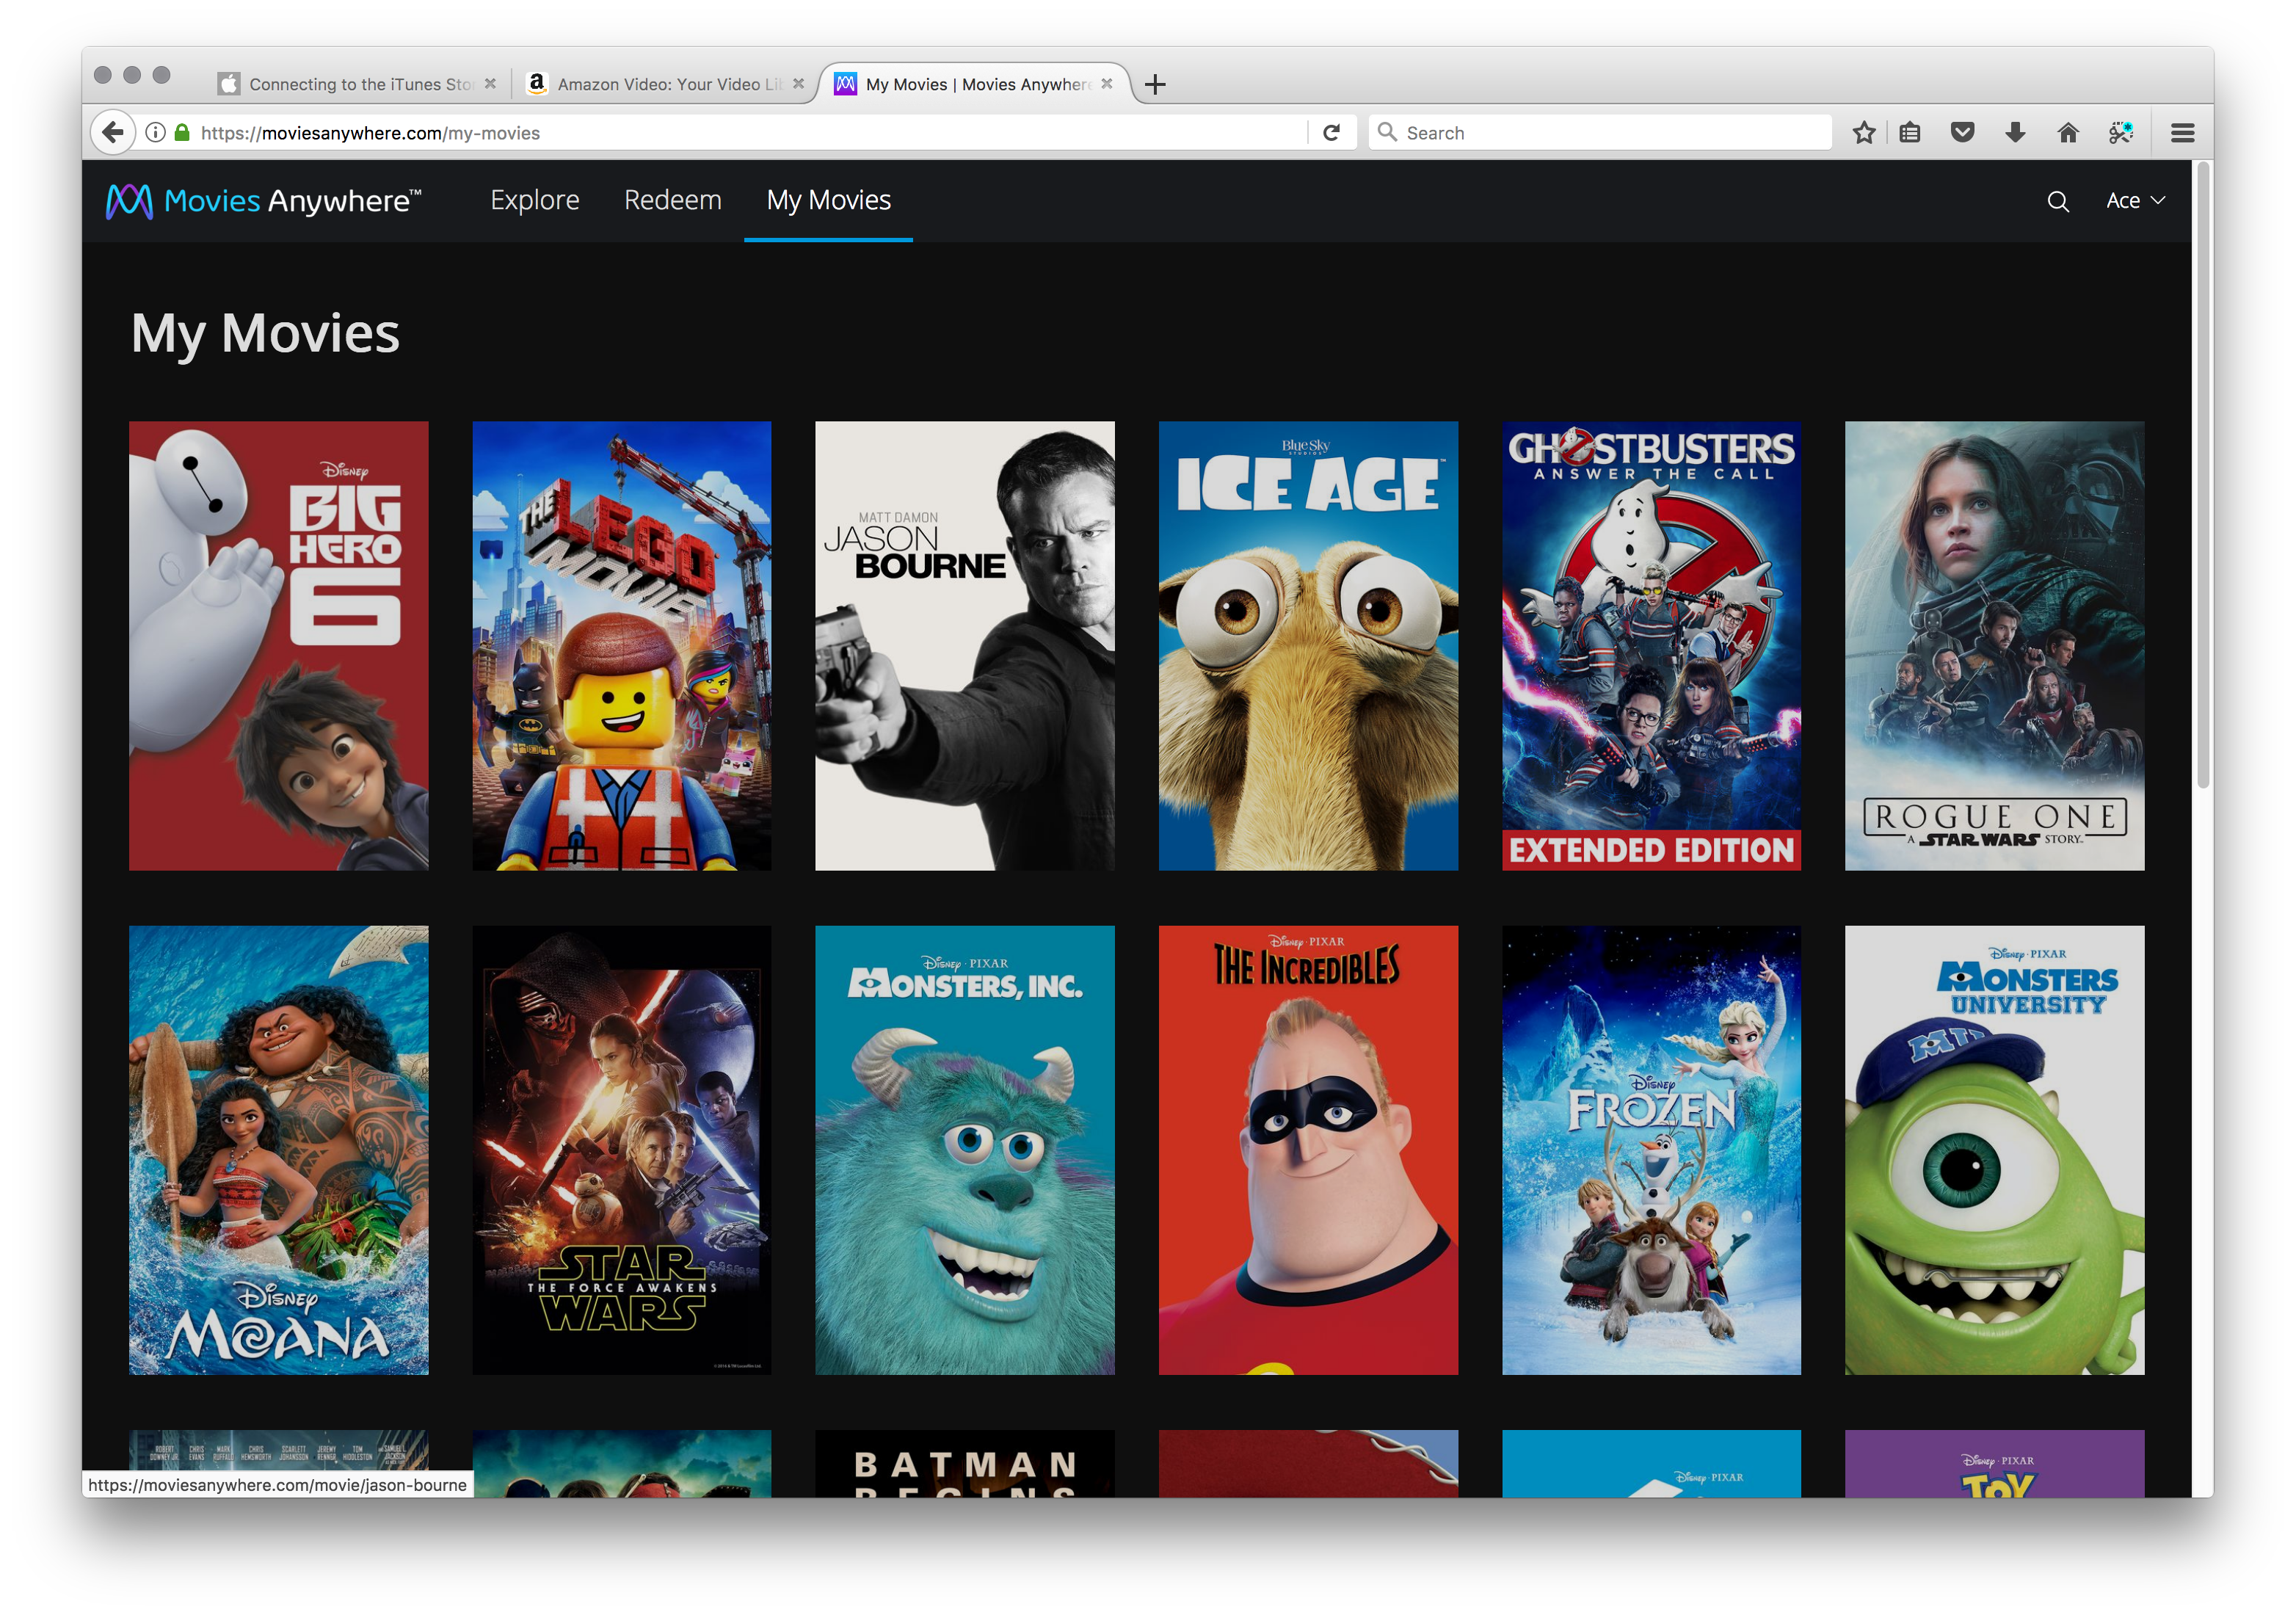The width and height of the screenshot is (2296, 1615).
Task: Open the Explore navigation item
Action: click(535, 201)
